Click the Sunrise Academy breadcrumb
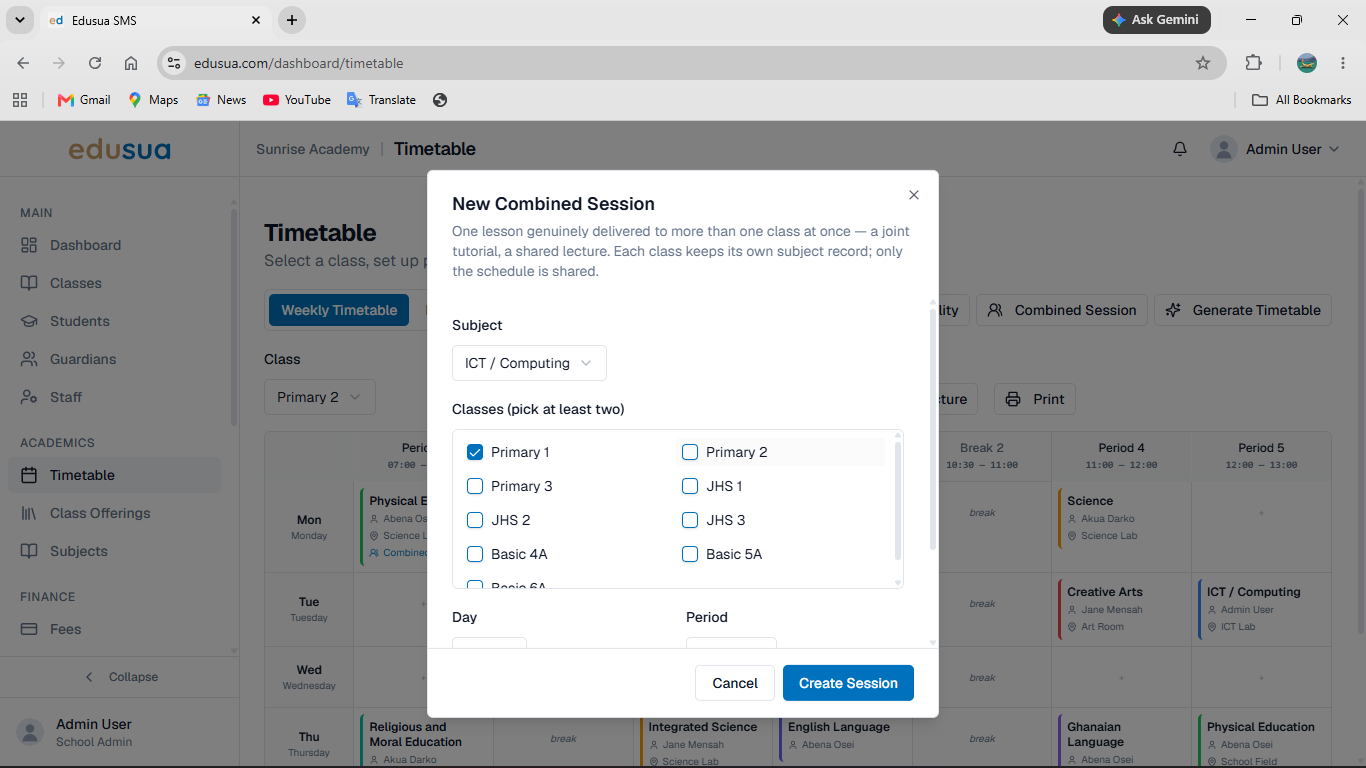The width and height of the screenshot is (1366, 768). (313, 149)
